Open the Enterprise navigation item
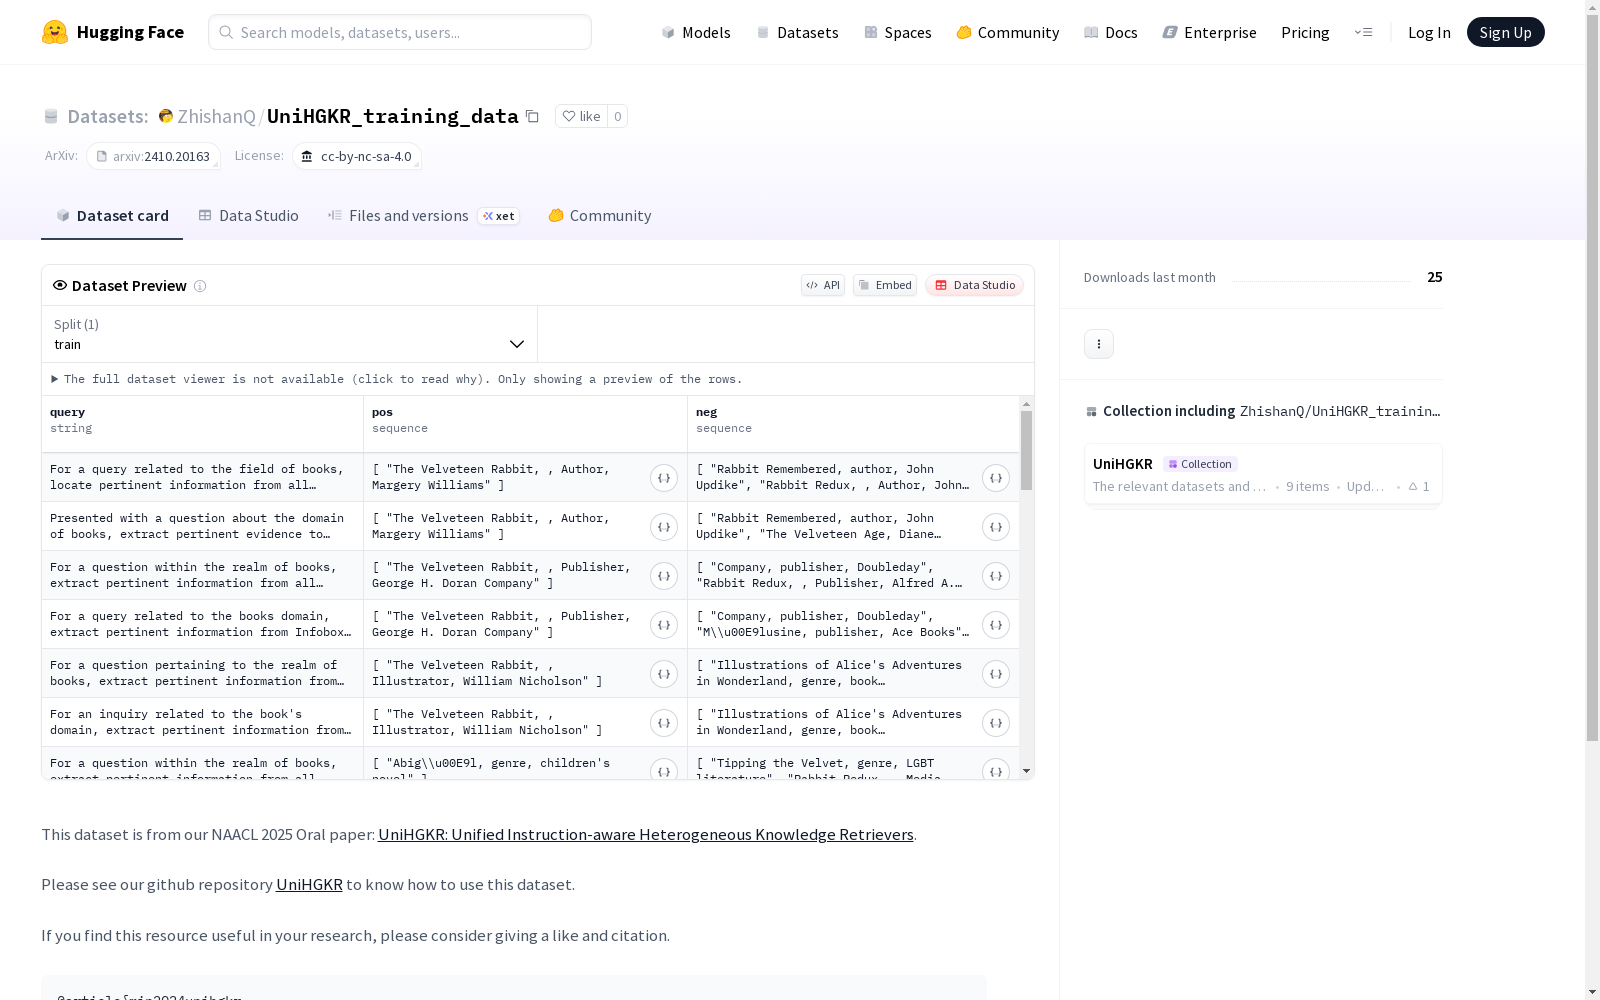 pos(1209,32)
